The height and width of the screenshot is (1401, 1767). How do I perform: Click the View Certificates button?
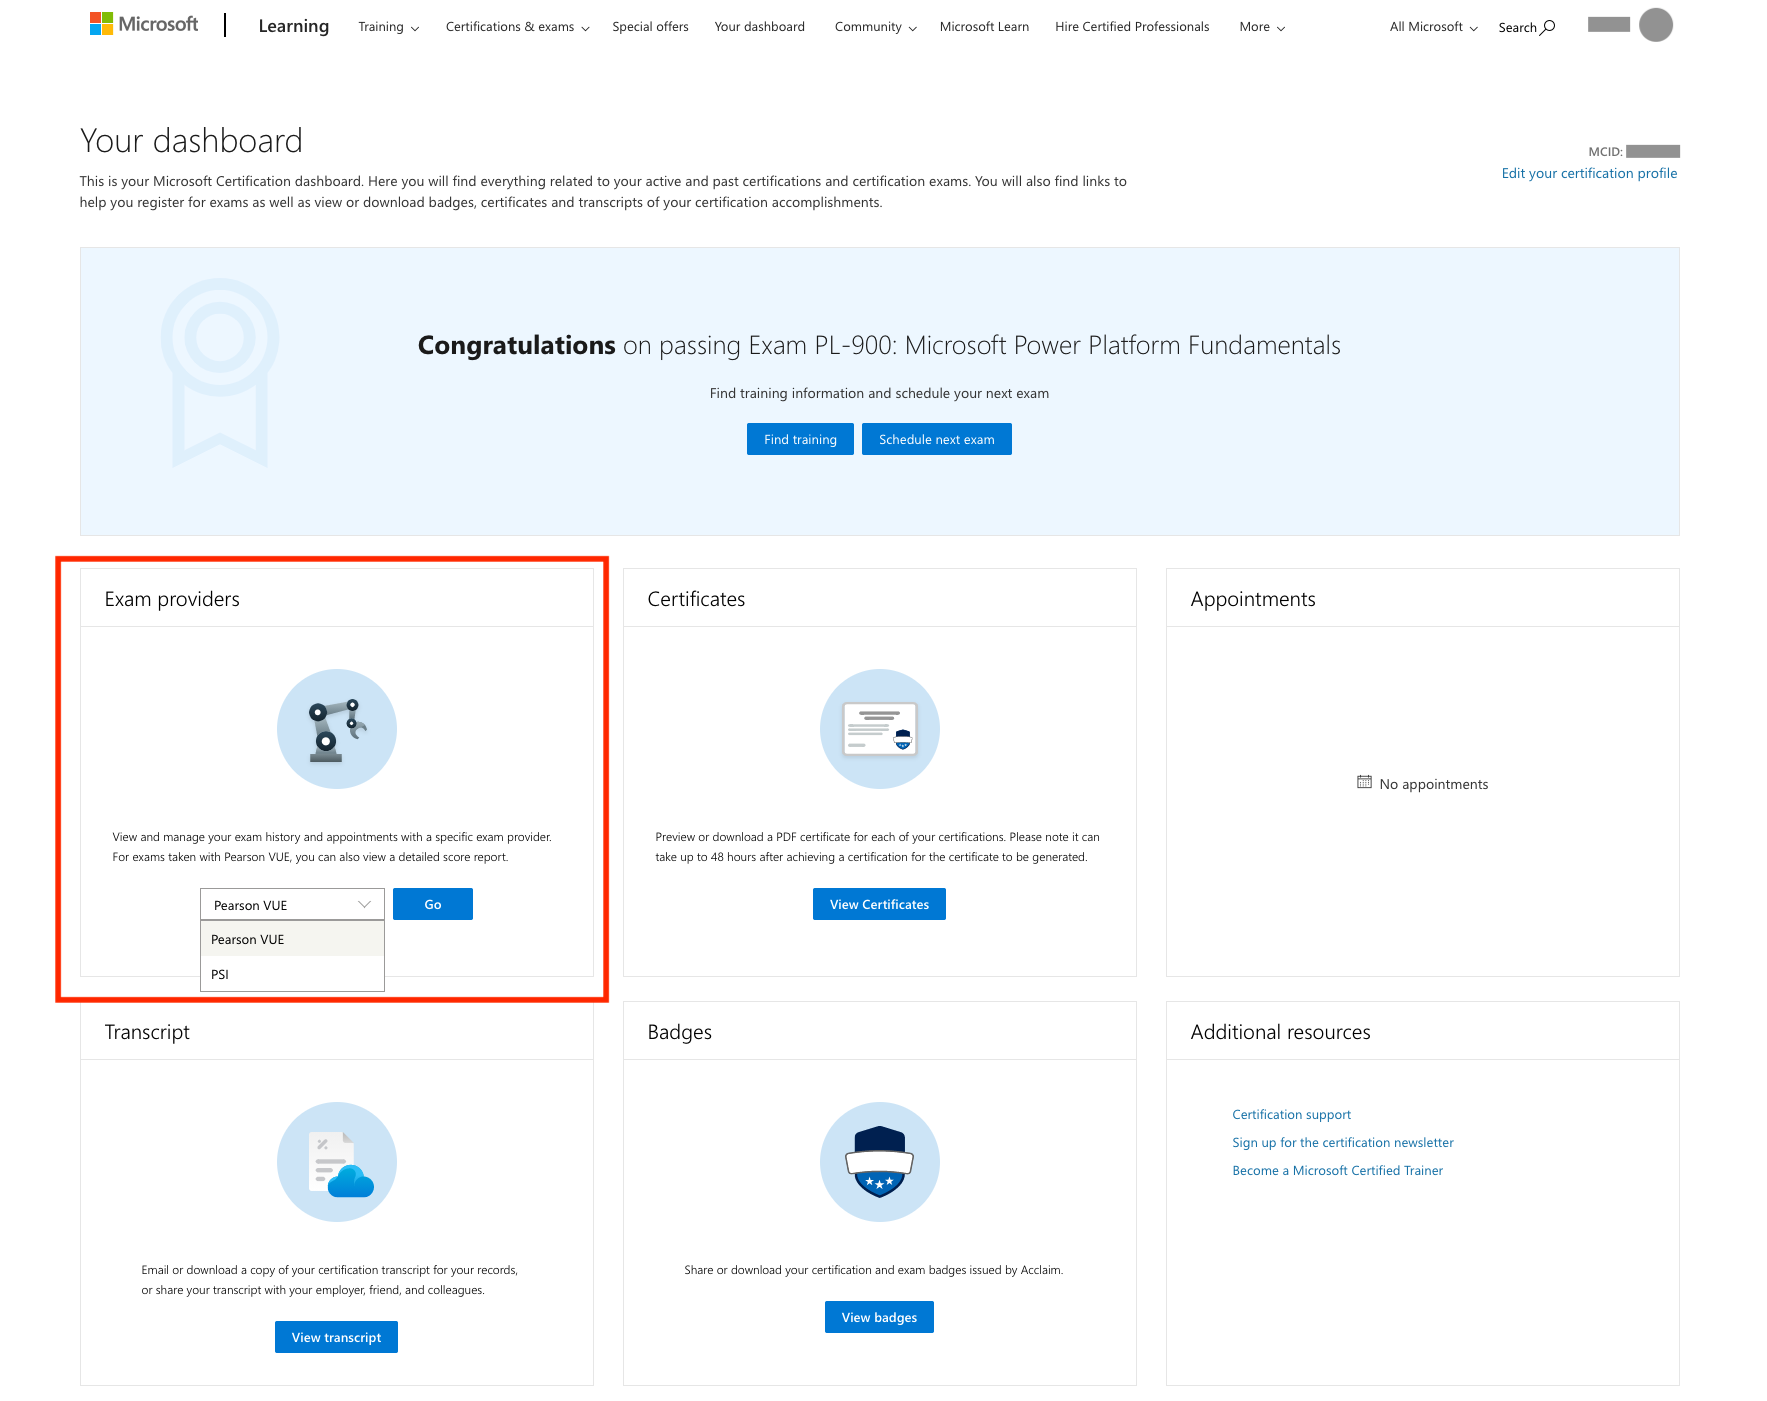tap(879, 904)
